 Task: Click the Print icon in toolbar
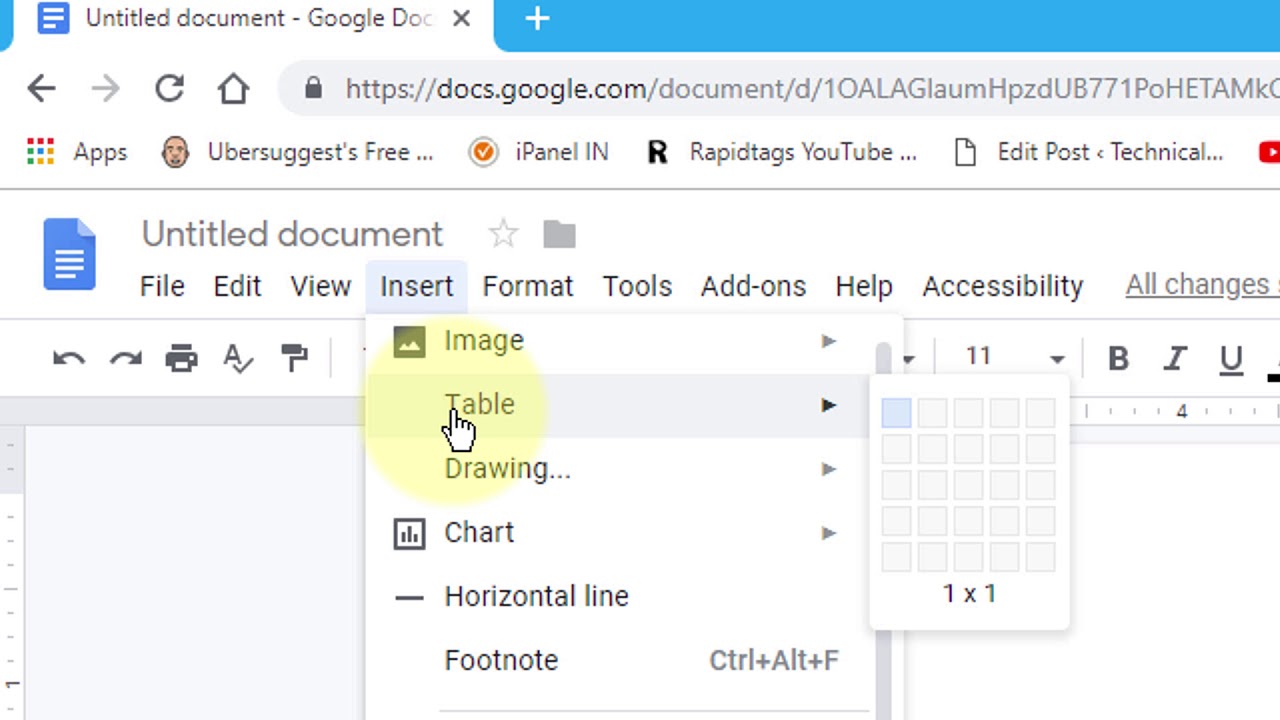pos(181,358)
